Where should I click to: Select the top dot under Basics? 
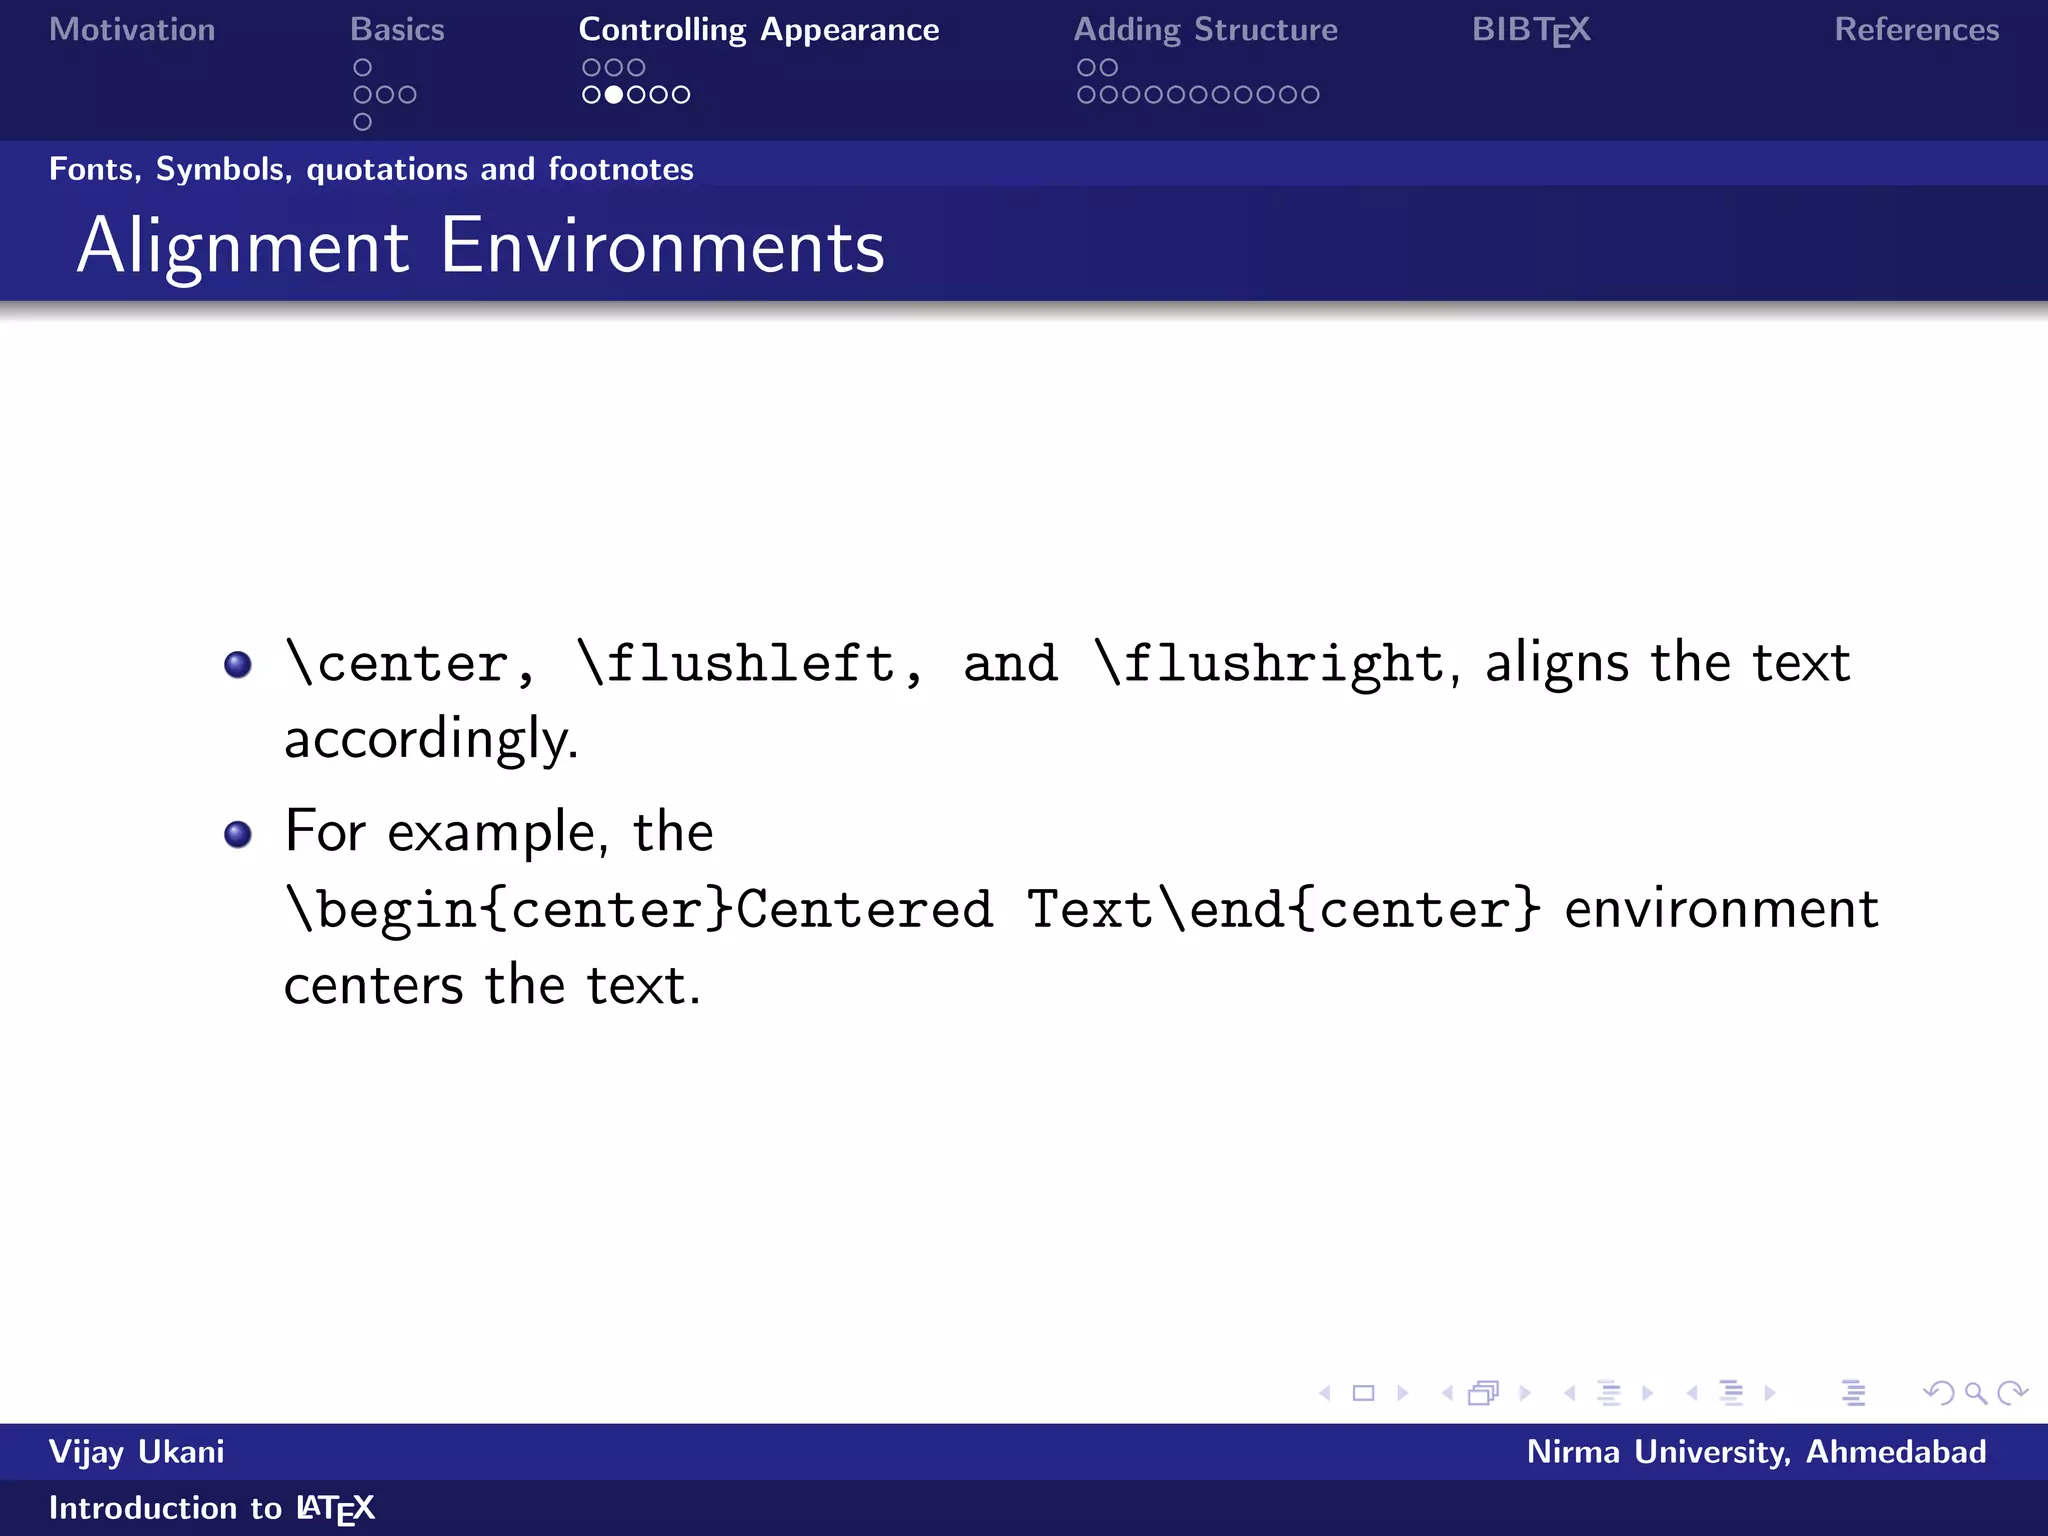pyautogui.click(x=362, y=67)
